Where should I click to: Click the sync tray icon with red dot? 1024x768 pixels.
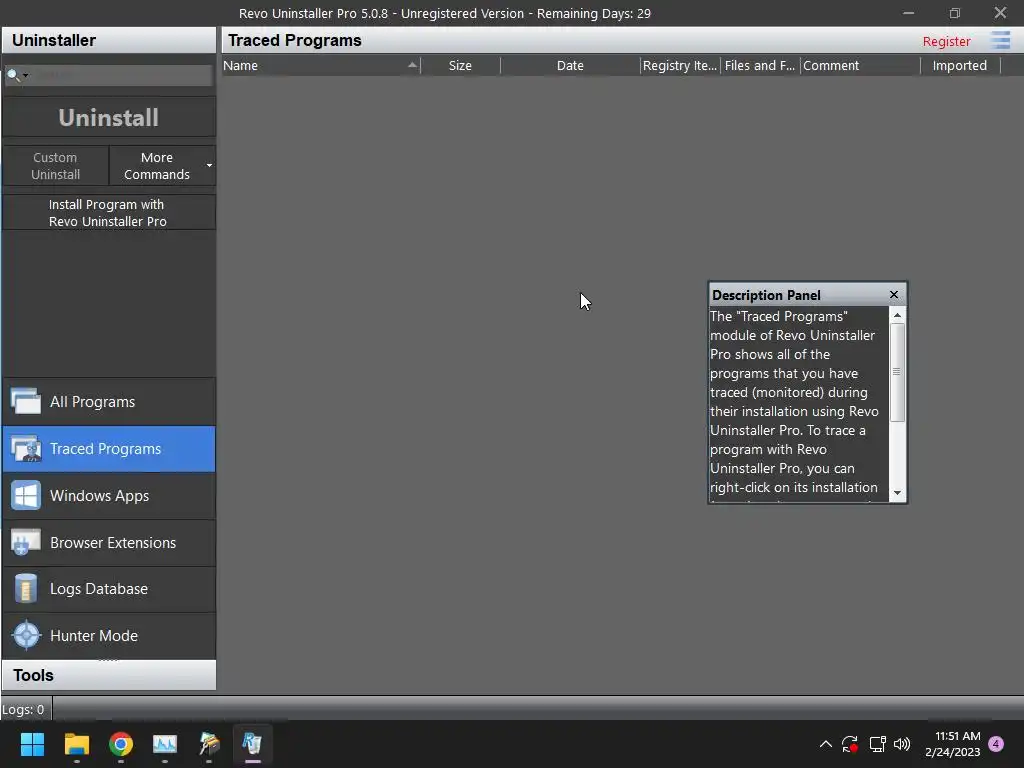[850, 744]
